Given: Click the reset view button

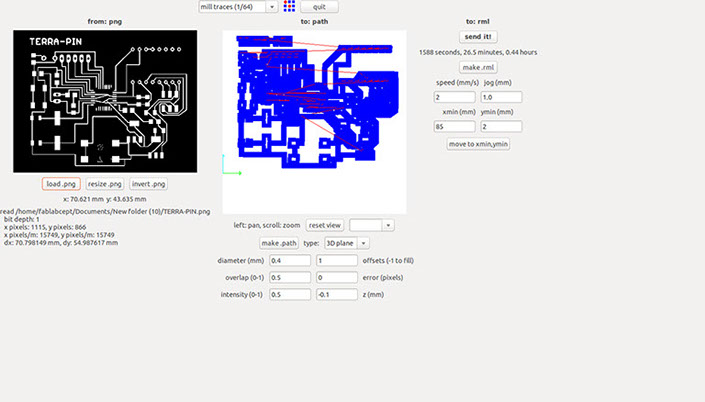Looking at the screenshot, I should coord(325,225).
